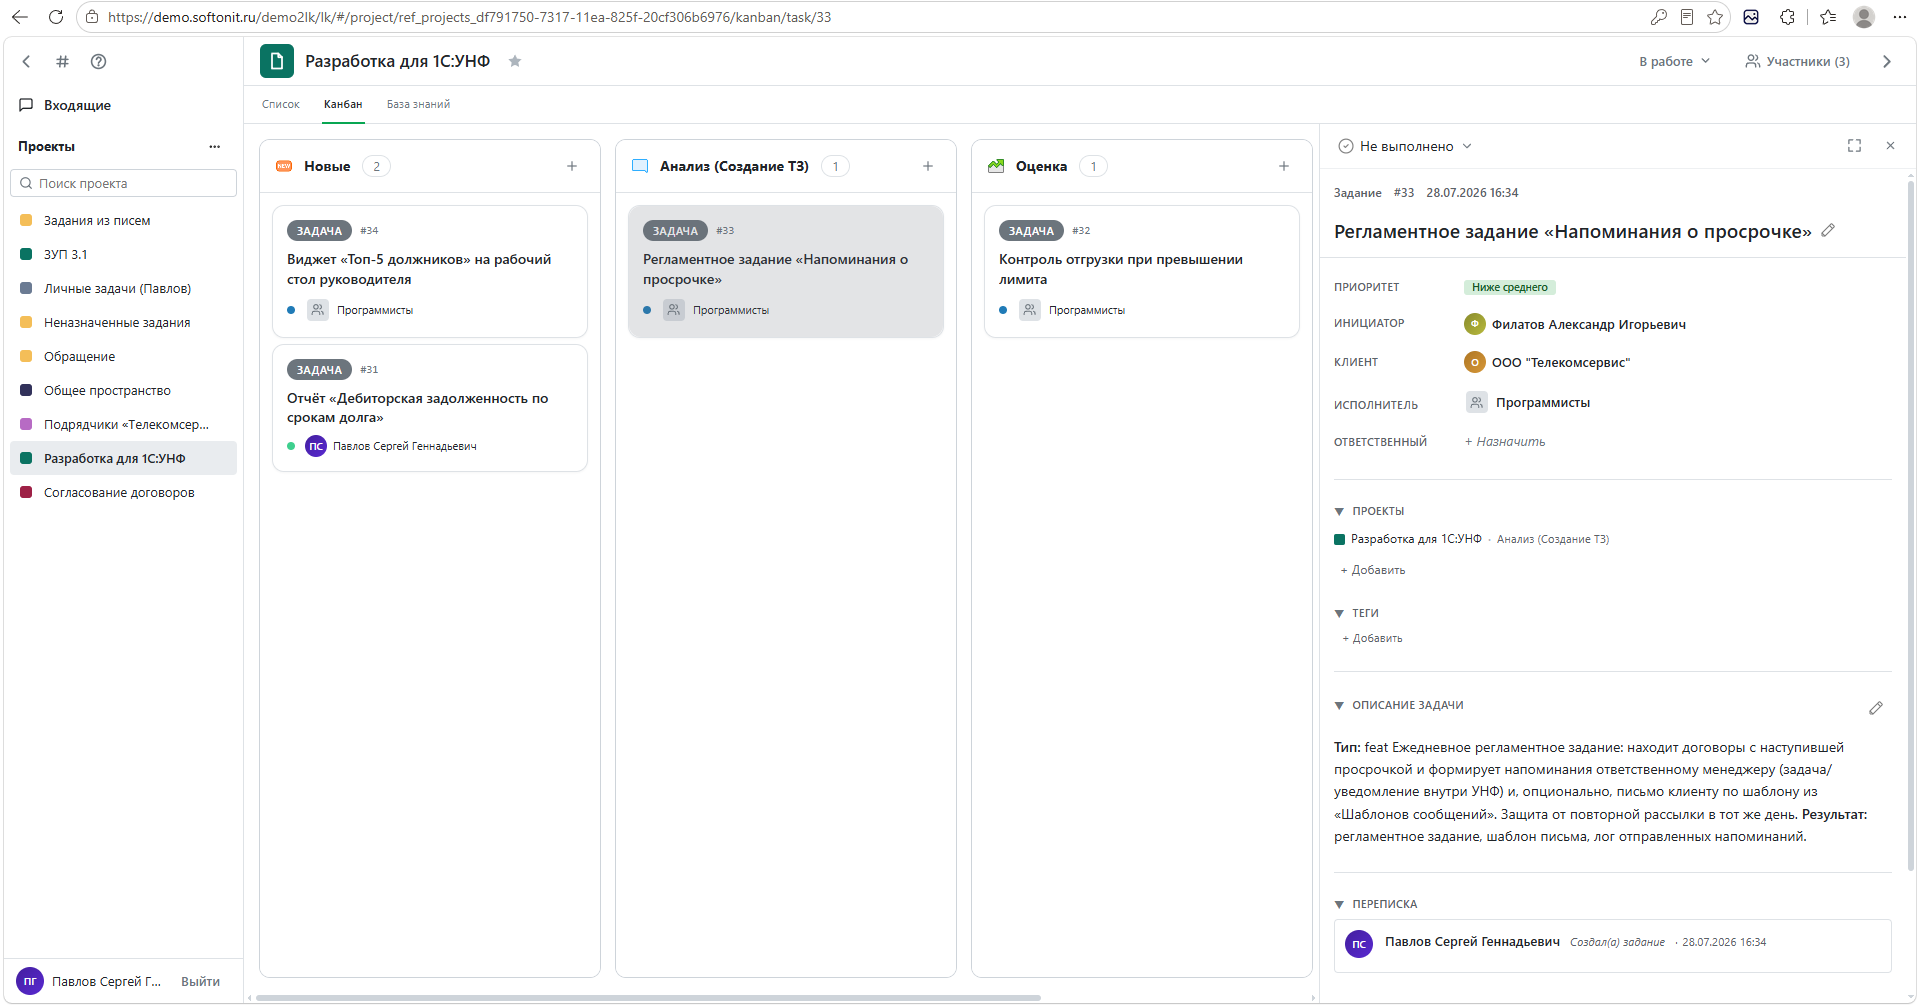Collapse the sidebar with the left chevron
The image size is (1920, 1007).
27,61
